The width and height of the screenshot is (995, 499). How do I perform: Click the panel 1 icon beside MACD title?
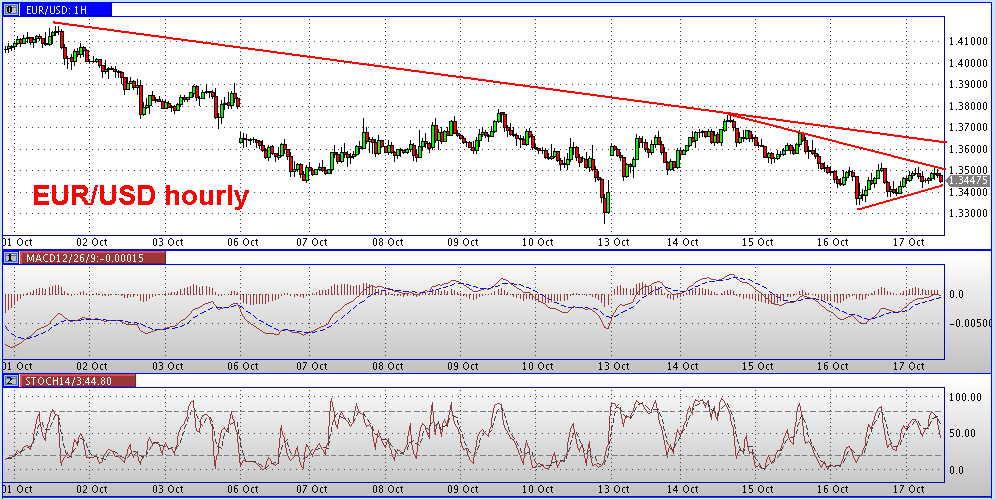(11, 258)
